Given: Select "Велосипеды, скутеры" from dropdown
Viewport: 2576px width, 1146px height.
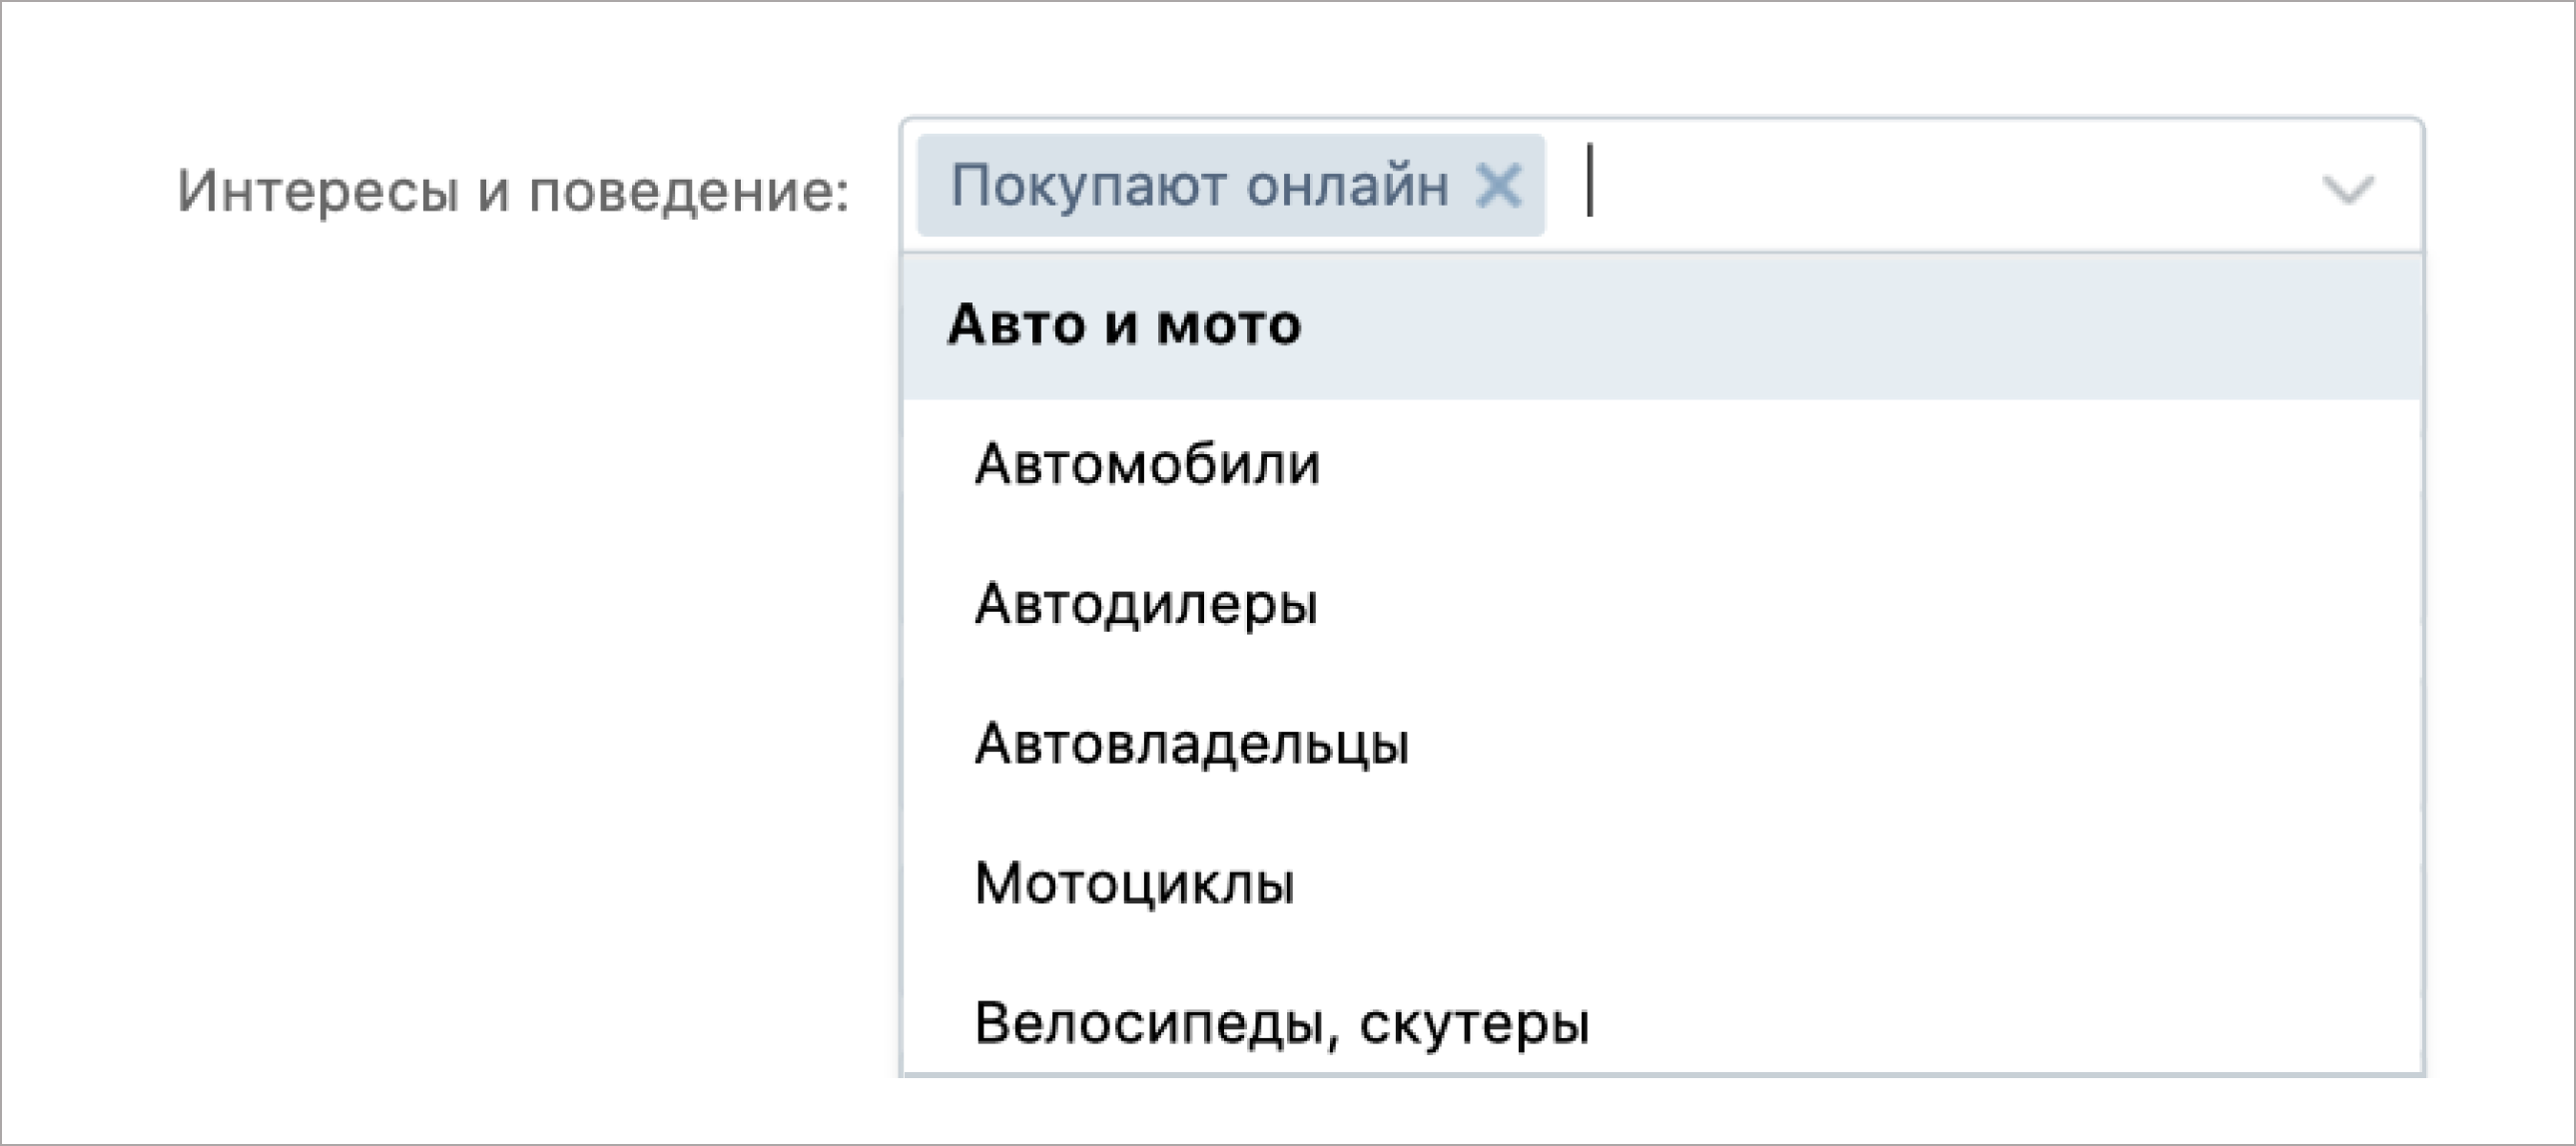Looking at the screenshot, I should tap(1281, 1024).
